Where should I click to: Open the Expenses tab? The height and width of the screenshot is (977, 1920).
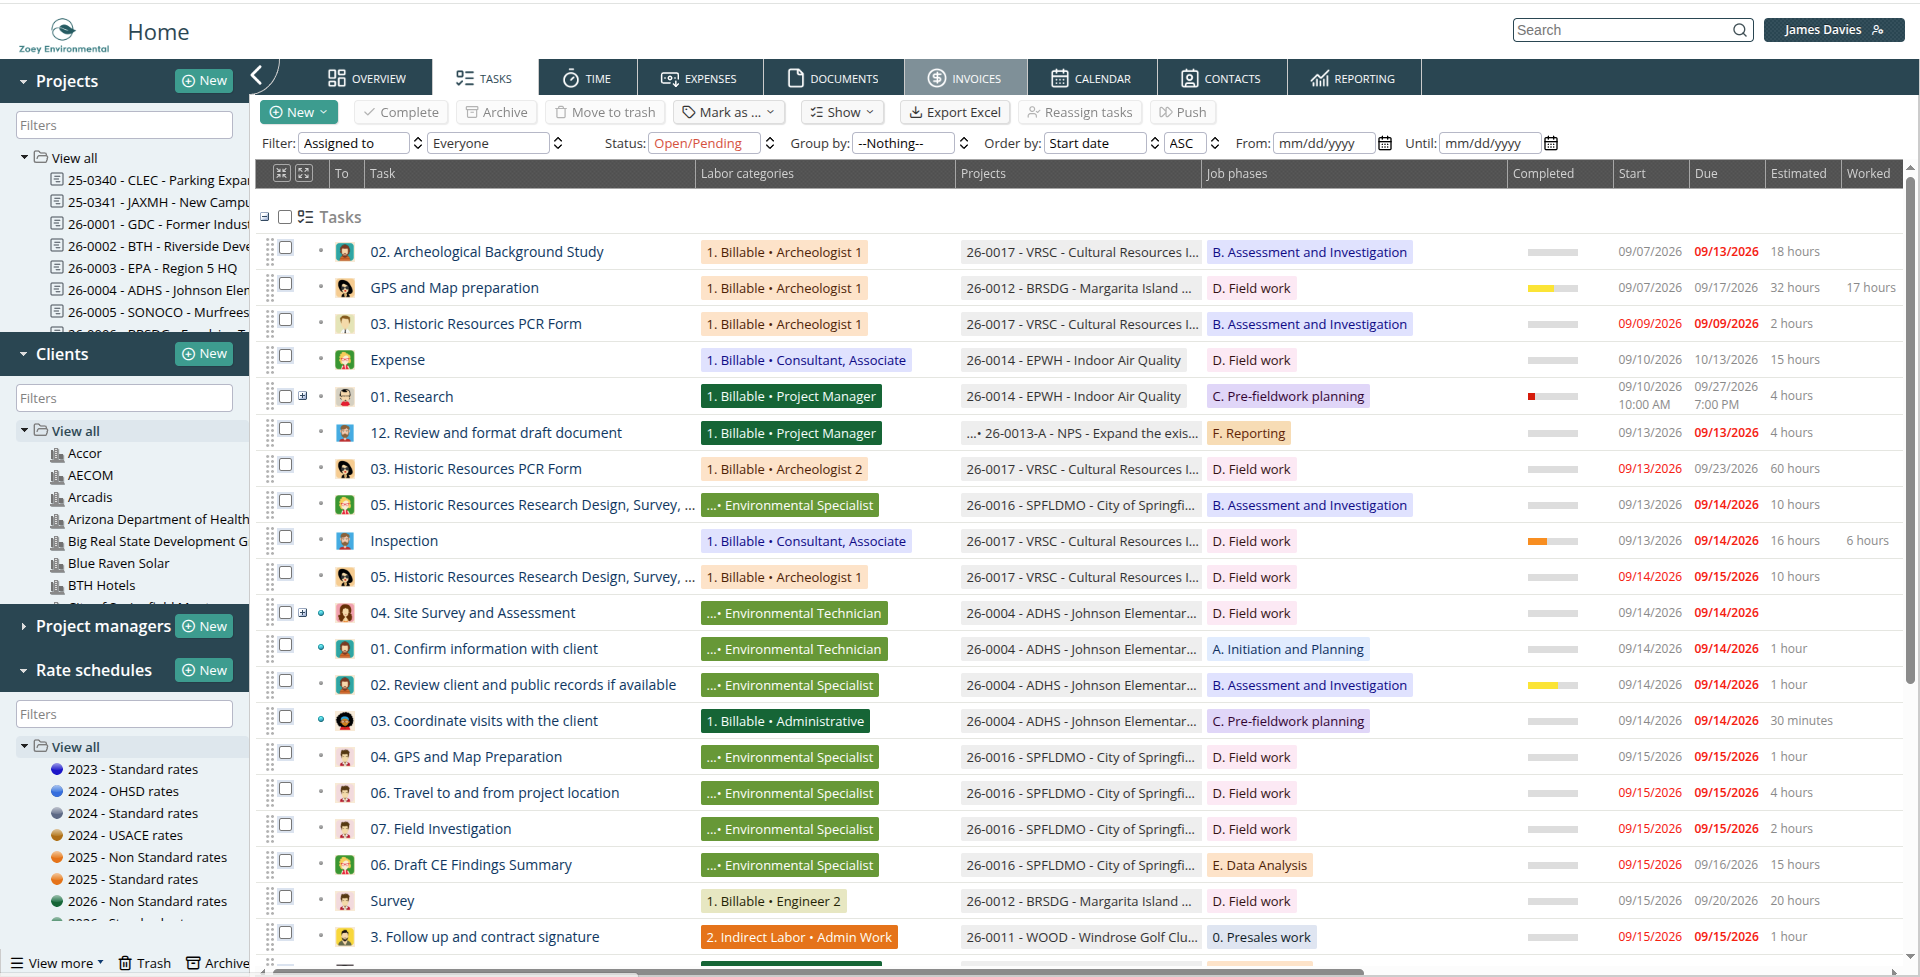pos(699,78)
